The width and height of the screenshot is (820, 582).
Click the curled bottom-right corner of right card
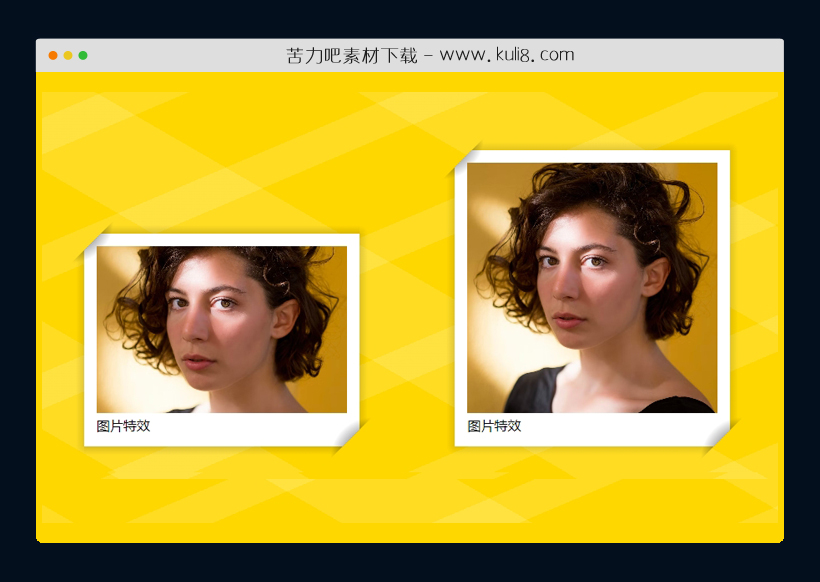click(720, 437)
